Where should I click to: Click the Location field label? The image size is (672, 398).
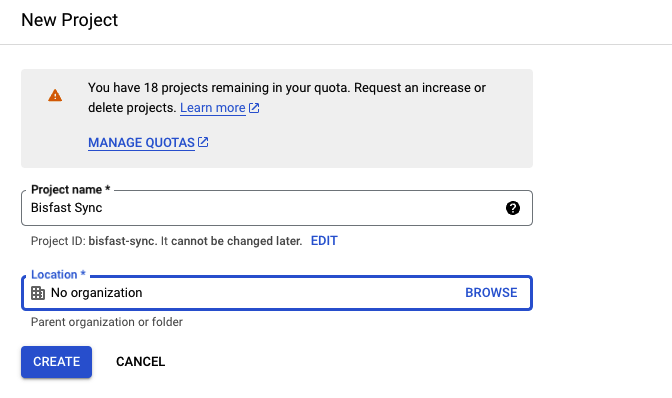pyautogui.click(x=58, y=274)
